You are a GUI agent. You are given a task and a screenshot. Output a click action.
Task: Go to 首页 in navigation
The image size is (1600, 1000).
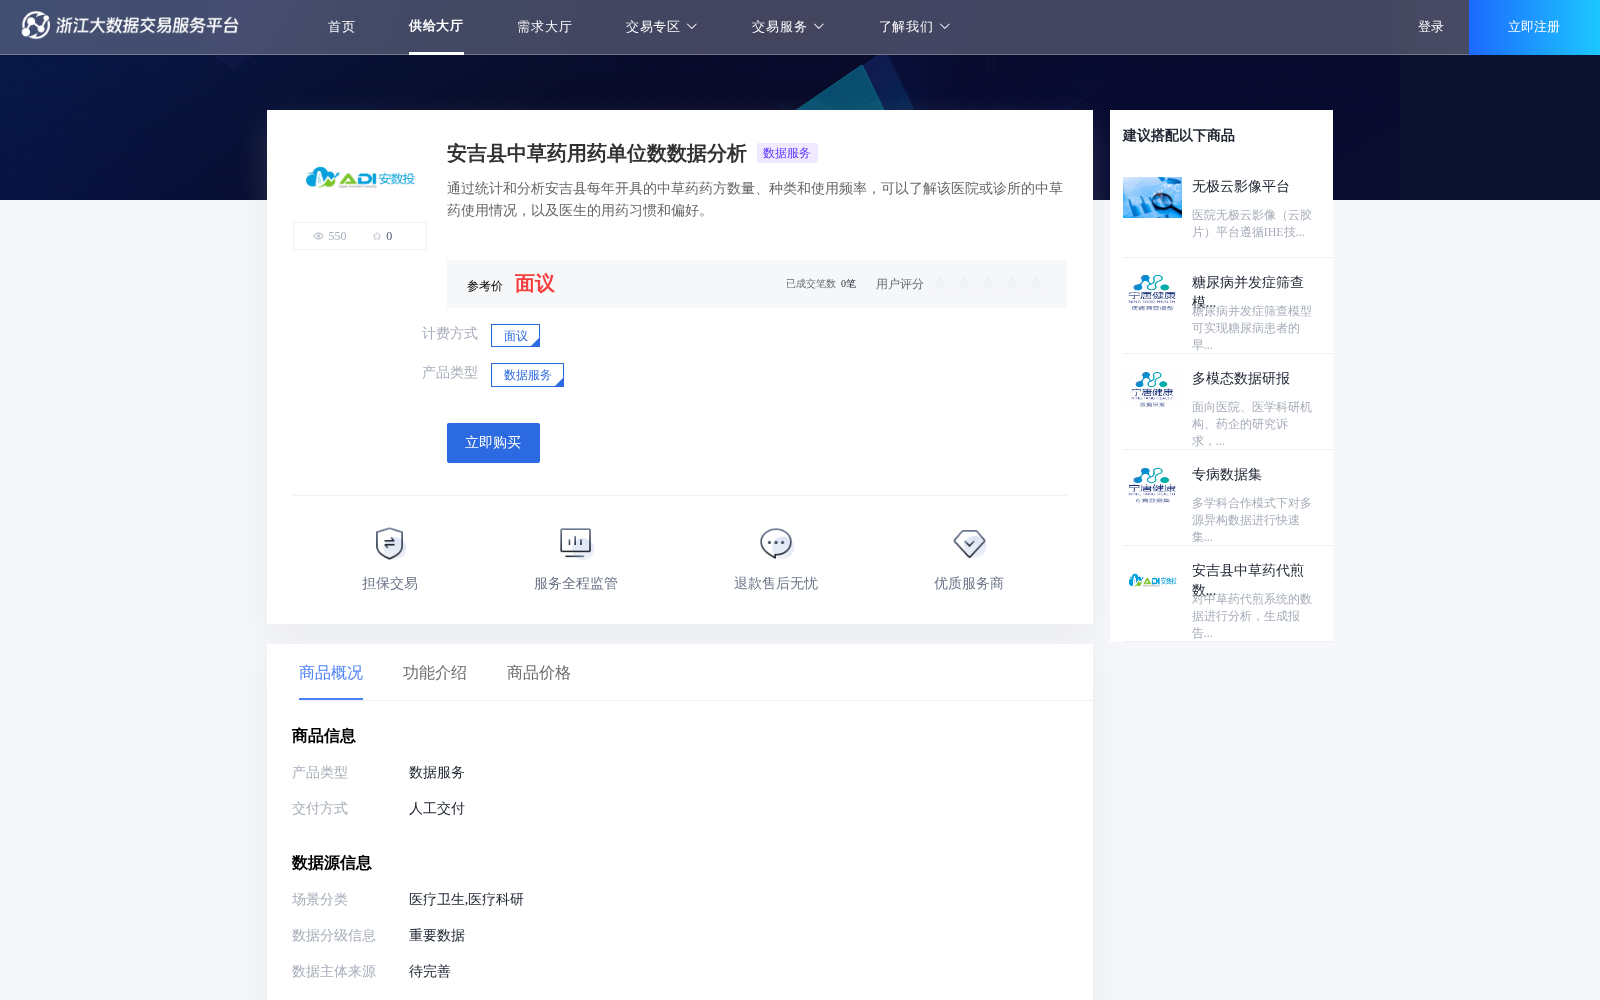(x=341, y=27)
